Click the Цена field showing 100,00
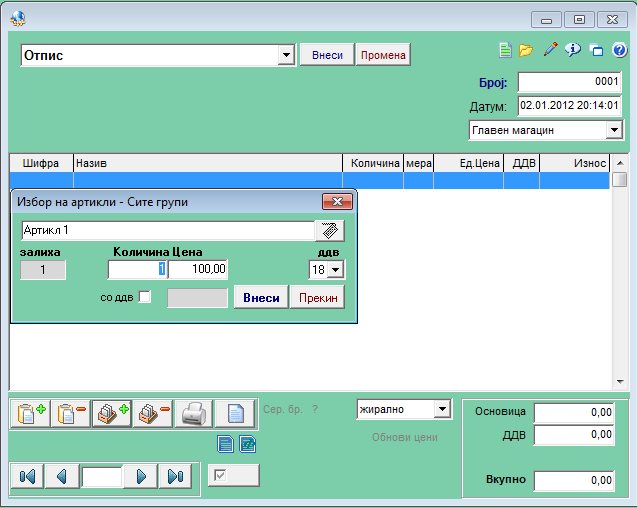637x508 pixels. [198, 270]
